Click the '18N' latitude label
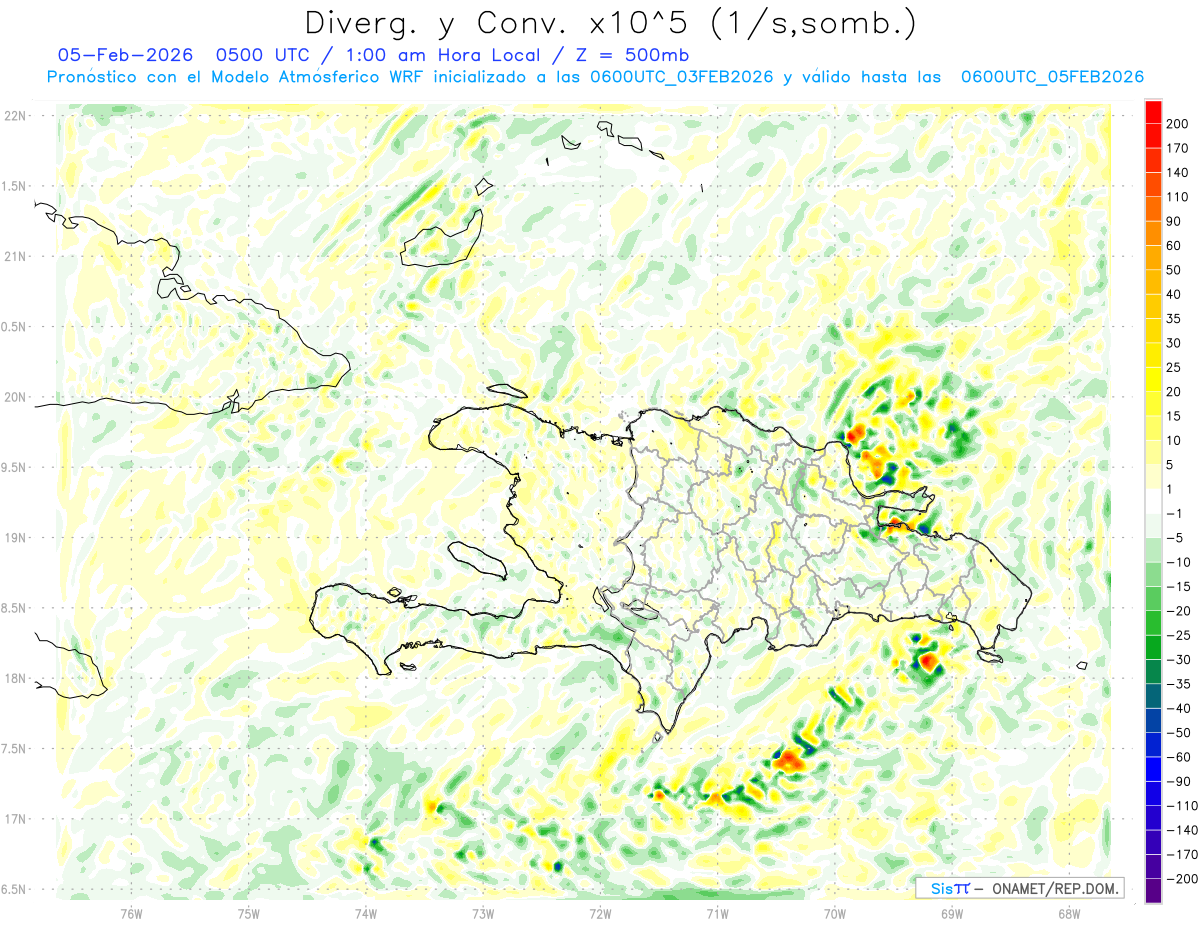 pyautogui.click(x=14, y=679)
